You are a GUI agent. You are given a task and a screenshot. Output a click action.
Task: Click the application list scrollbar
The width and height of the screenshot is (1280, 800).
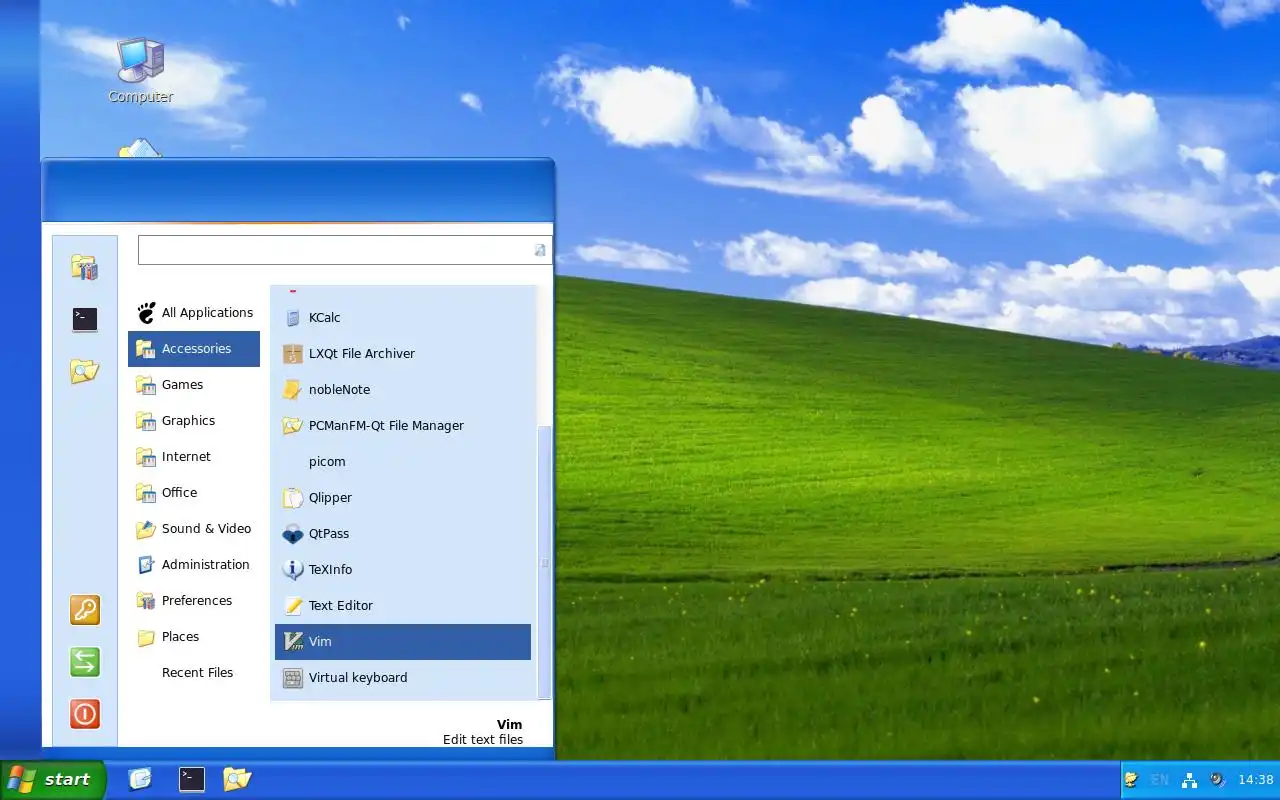tap(545, 562)
